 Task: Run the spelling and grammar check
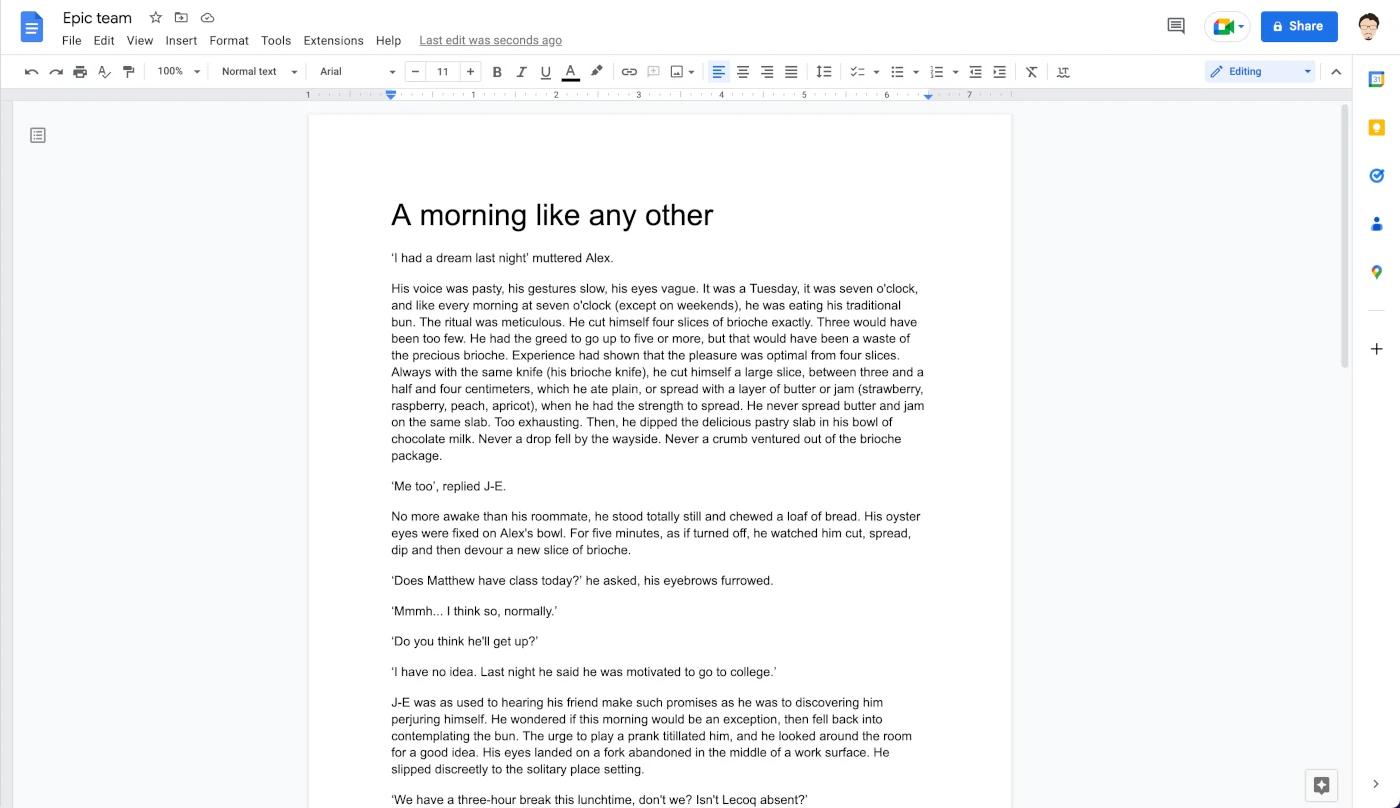(103, 71)
